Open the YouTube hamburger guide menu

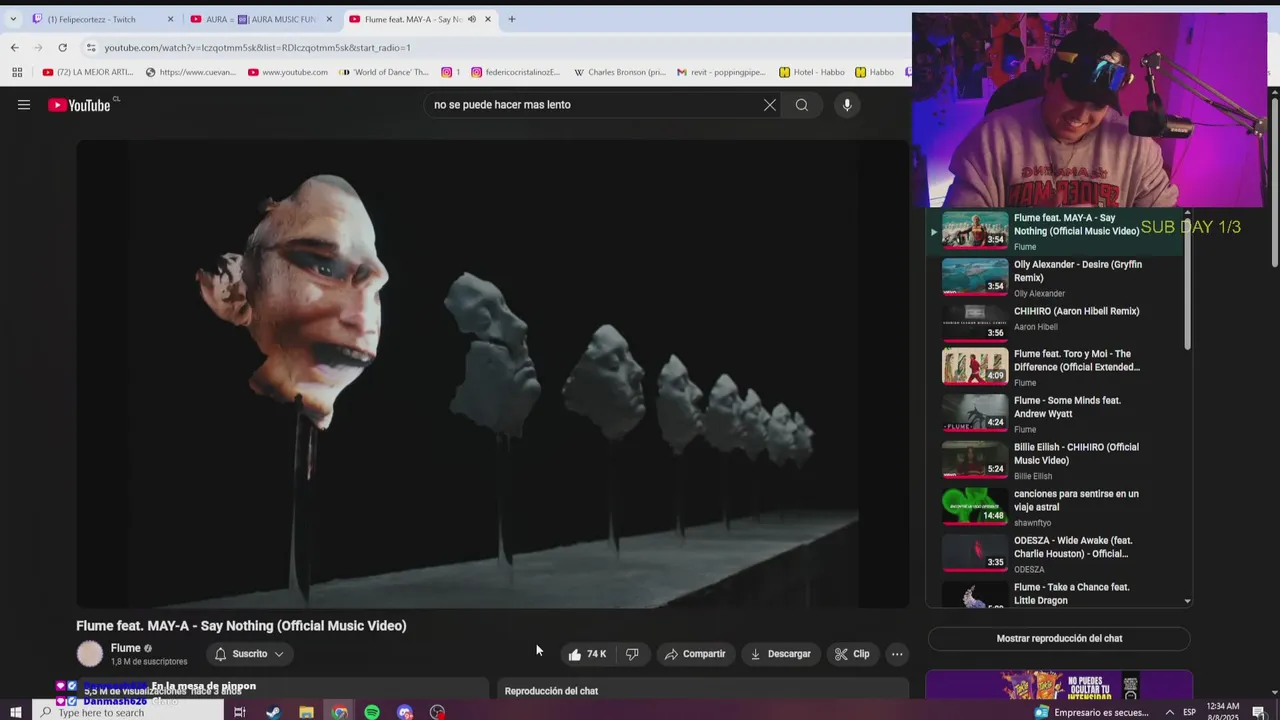(x=24, y=105)
